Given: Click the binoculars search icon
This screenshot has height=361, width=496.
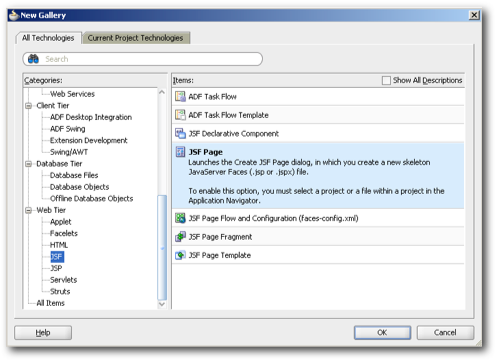Looking at the screenshot, I should (33, 59).
